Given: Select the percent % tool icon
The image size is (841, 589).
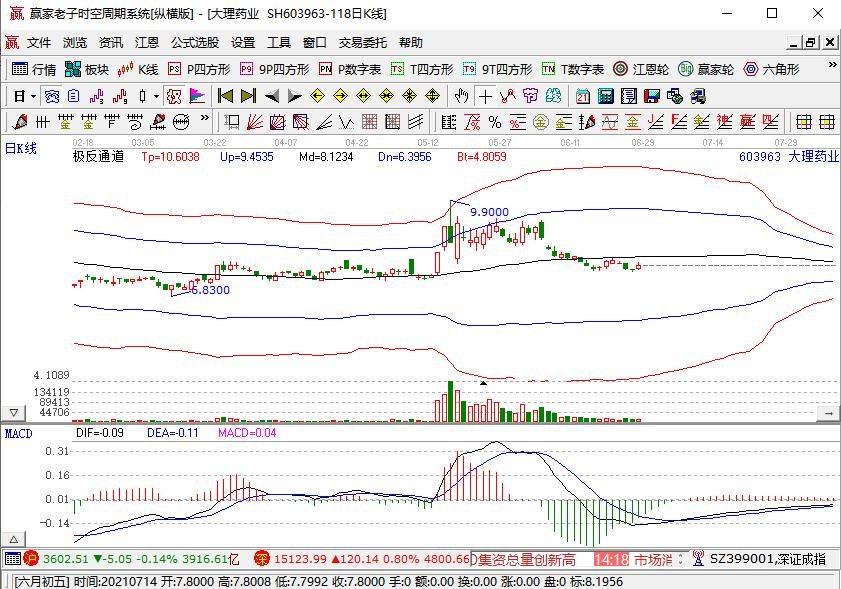Looking at the screenshot, I should point(495,122).
